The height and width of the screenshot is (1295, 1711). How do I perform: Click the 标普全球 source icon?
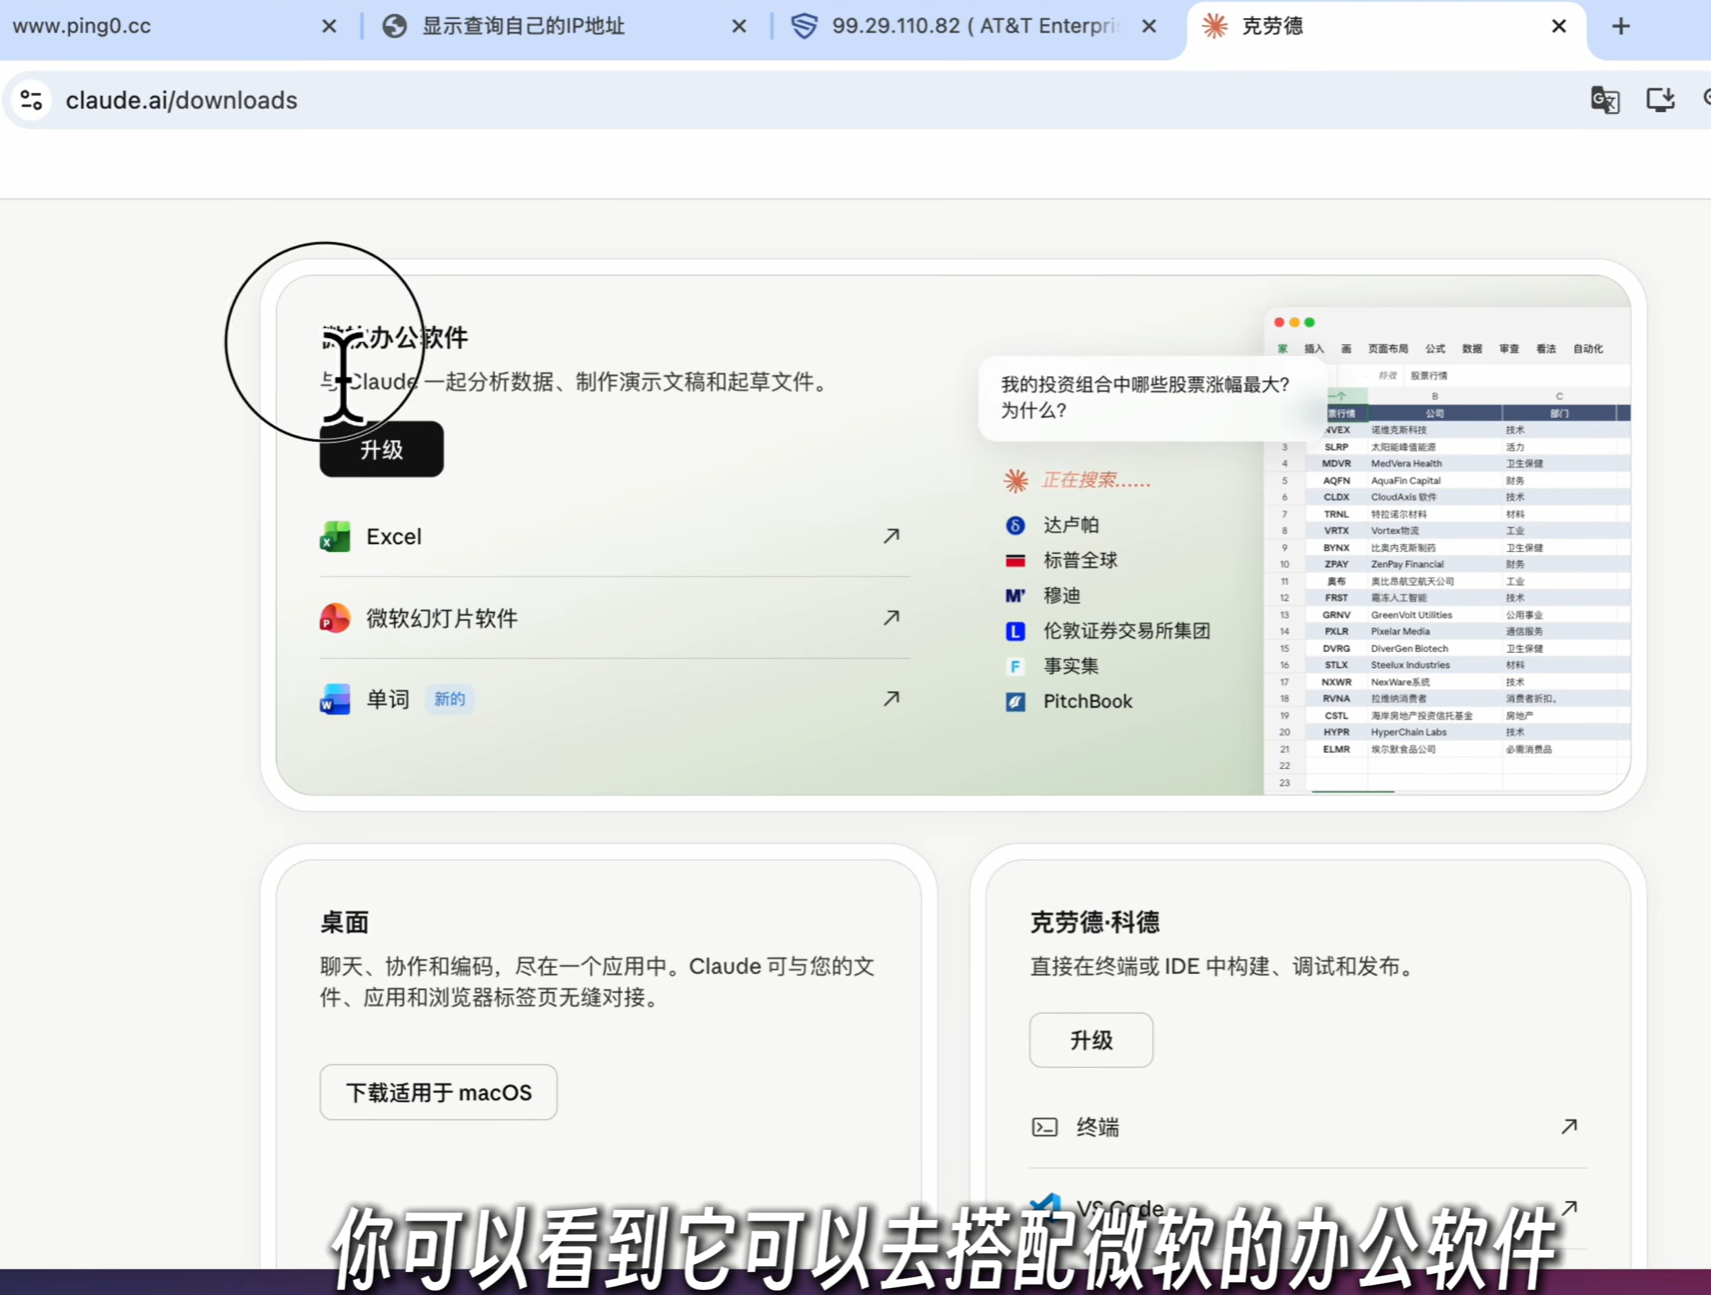pos(1015,560)
